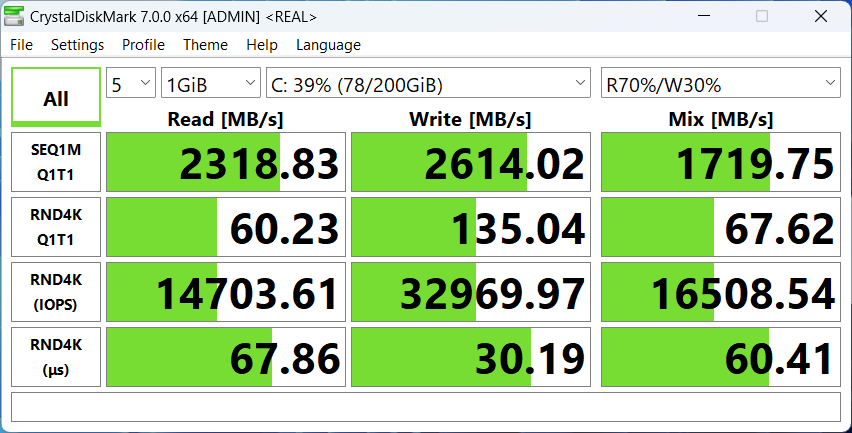Click the Mix [MB/s] column header

coord(721,119)
